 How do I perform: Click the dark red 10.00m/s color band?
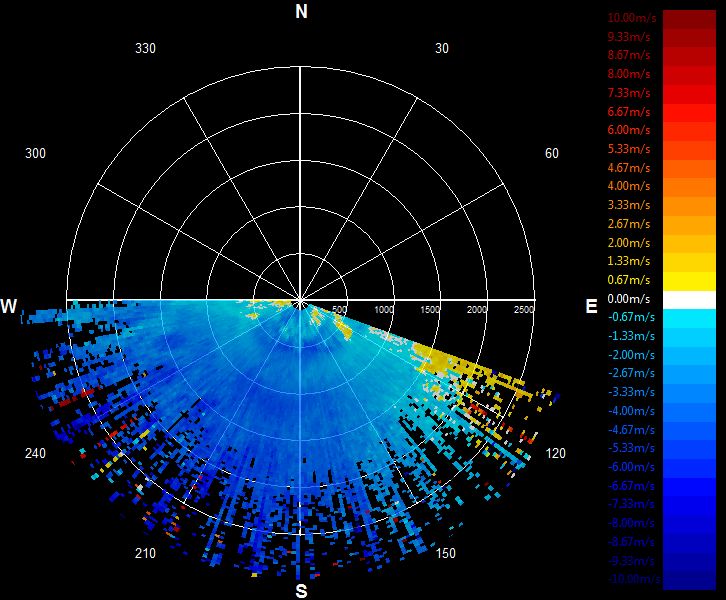pyautogui.click(x=689, y=19)
